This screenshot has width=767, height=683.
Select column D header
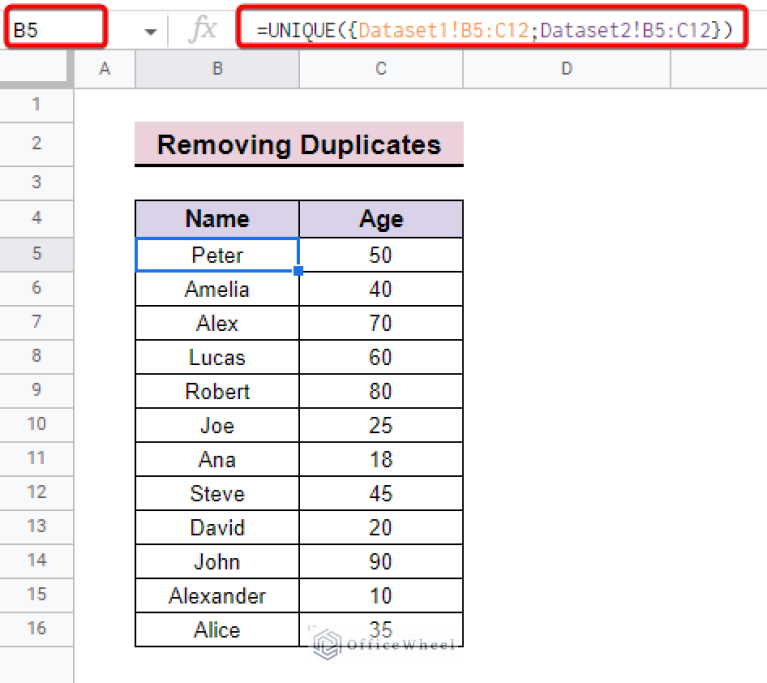point(566,68)
